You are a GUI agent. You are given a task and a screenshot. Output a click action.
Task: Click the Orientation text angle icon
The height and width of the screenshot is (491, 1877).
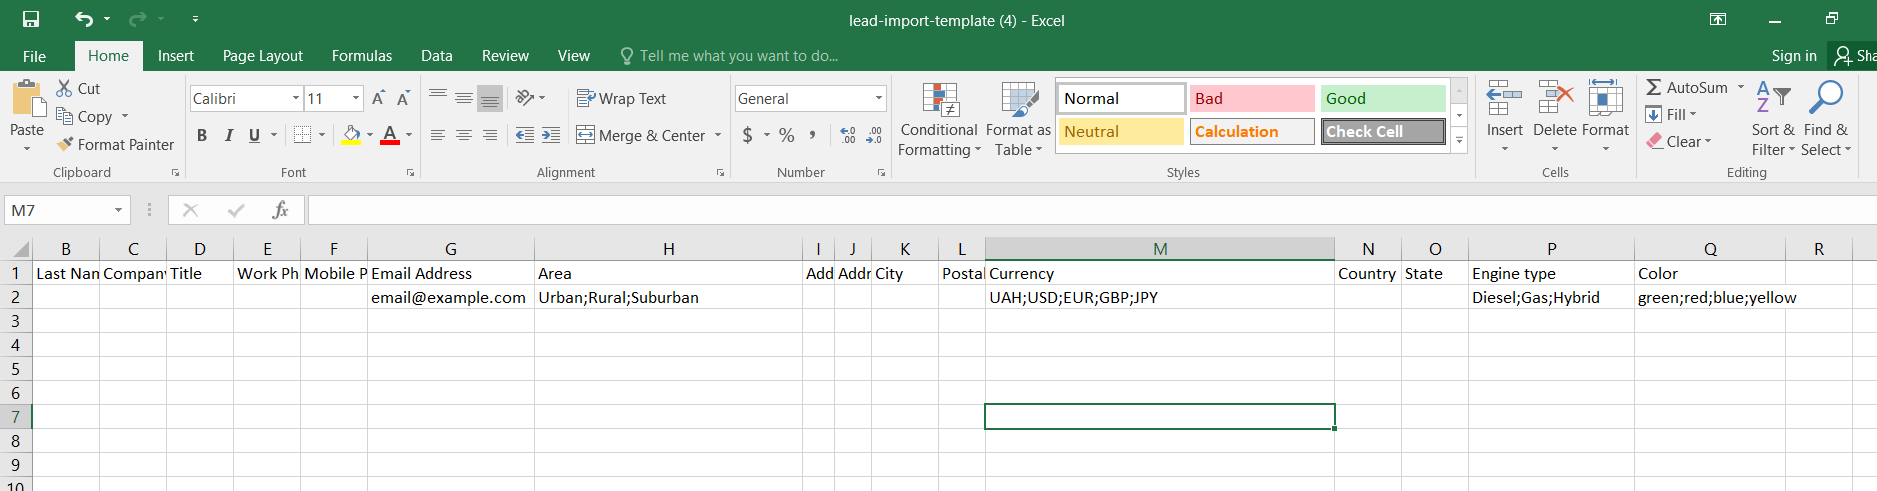[525, 98]
